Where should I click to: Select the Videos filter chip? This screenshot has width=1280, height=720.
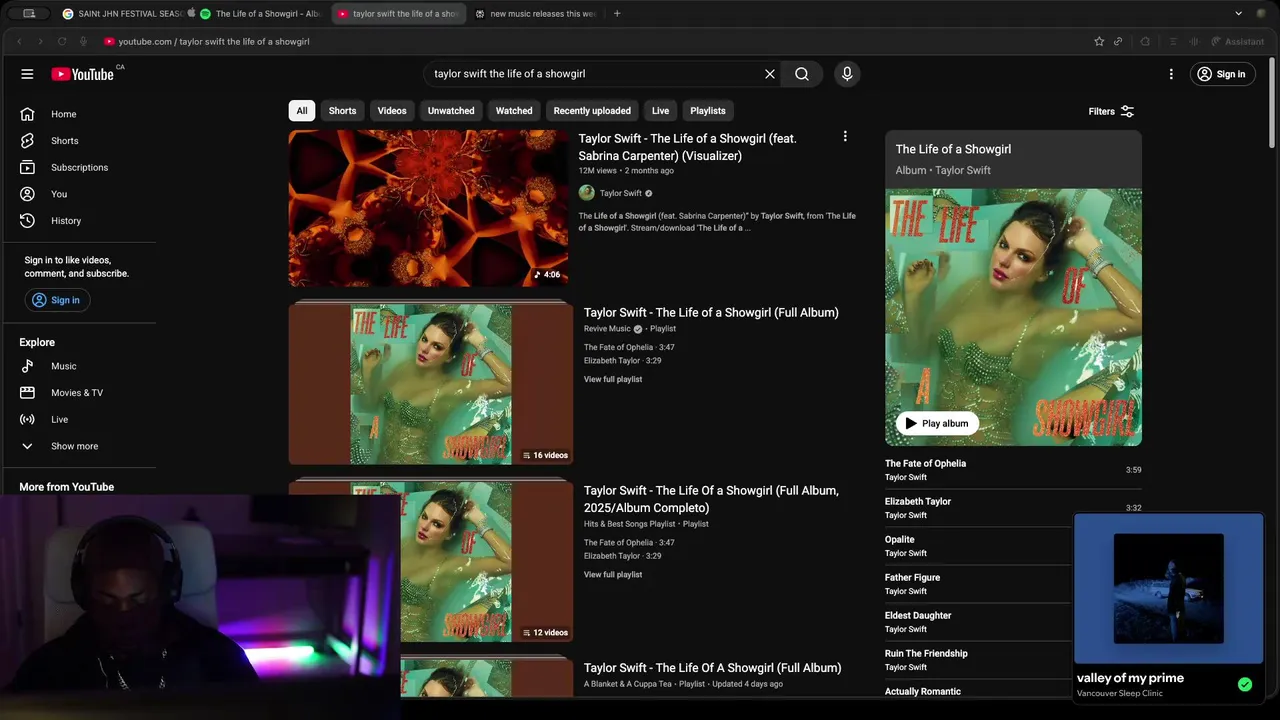pyautogui.click(x=392, y=111)
